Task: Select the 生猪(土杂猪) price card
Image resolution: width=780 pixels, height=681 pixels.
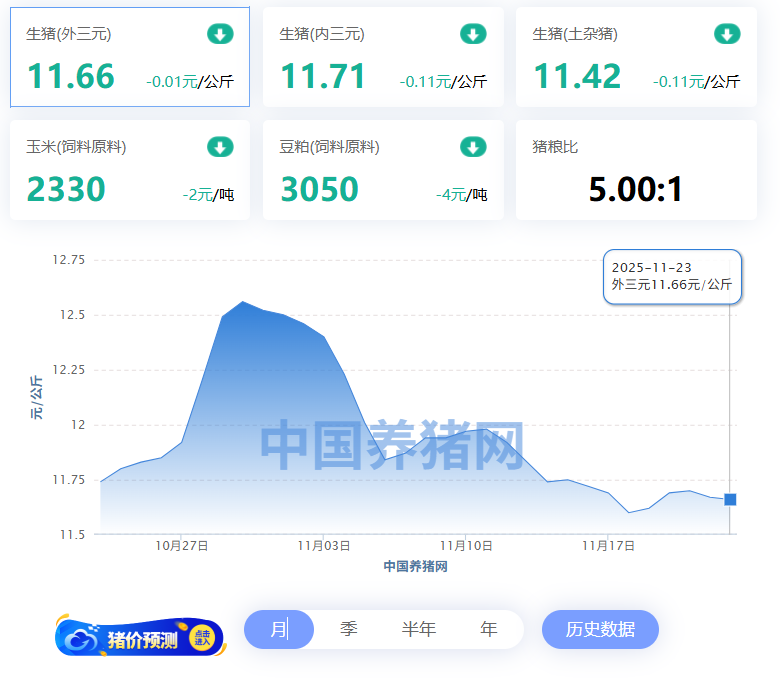Action: 636,58
